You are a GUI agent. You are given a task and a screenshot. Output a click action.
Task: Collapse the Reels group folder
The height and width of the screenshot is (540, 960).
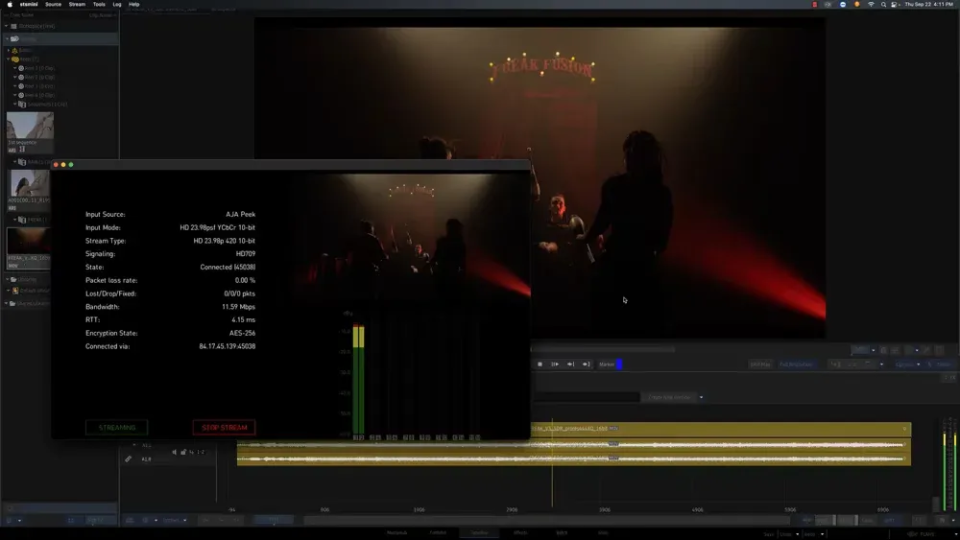pyautogui.click(x=9, y=59)
